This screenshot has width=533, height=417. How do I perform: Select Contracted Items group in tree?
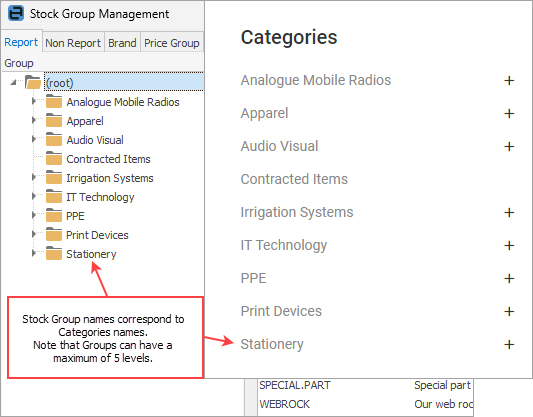108,159
